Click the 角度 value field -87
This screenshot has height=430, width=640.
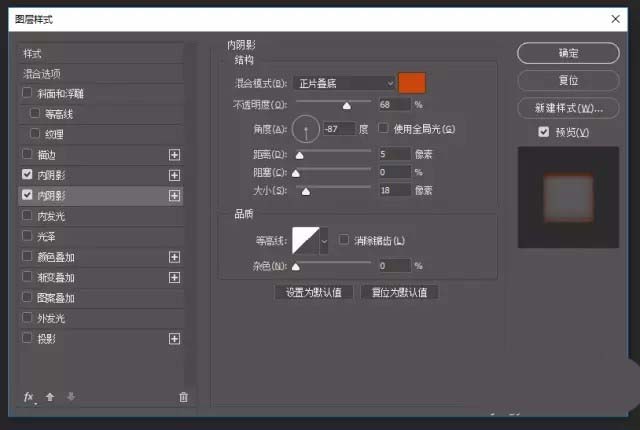point(339,129)
